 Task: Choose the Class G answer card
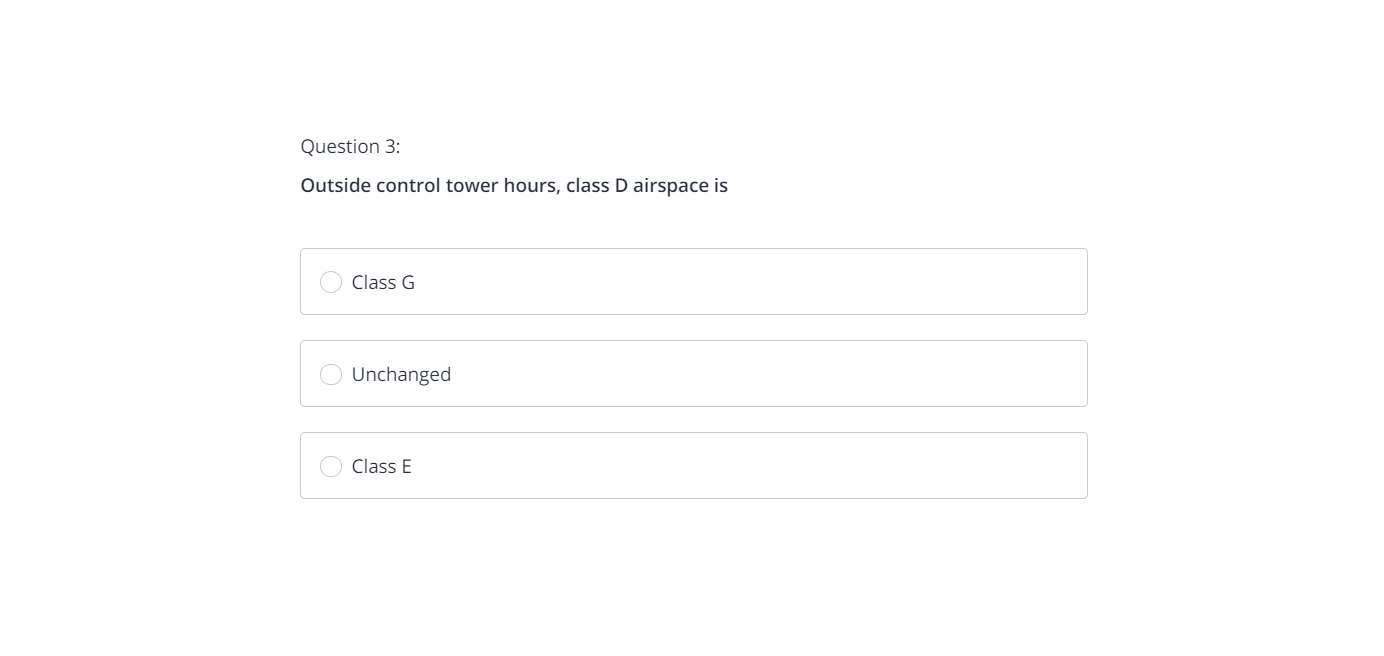click(694, 282)
